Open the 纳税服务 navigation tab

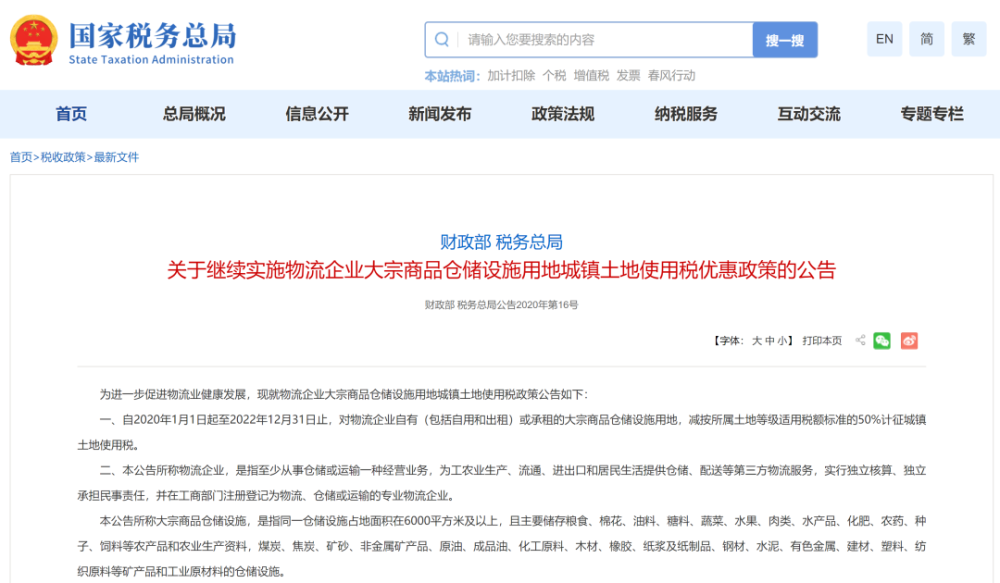[x=686, y=114]
